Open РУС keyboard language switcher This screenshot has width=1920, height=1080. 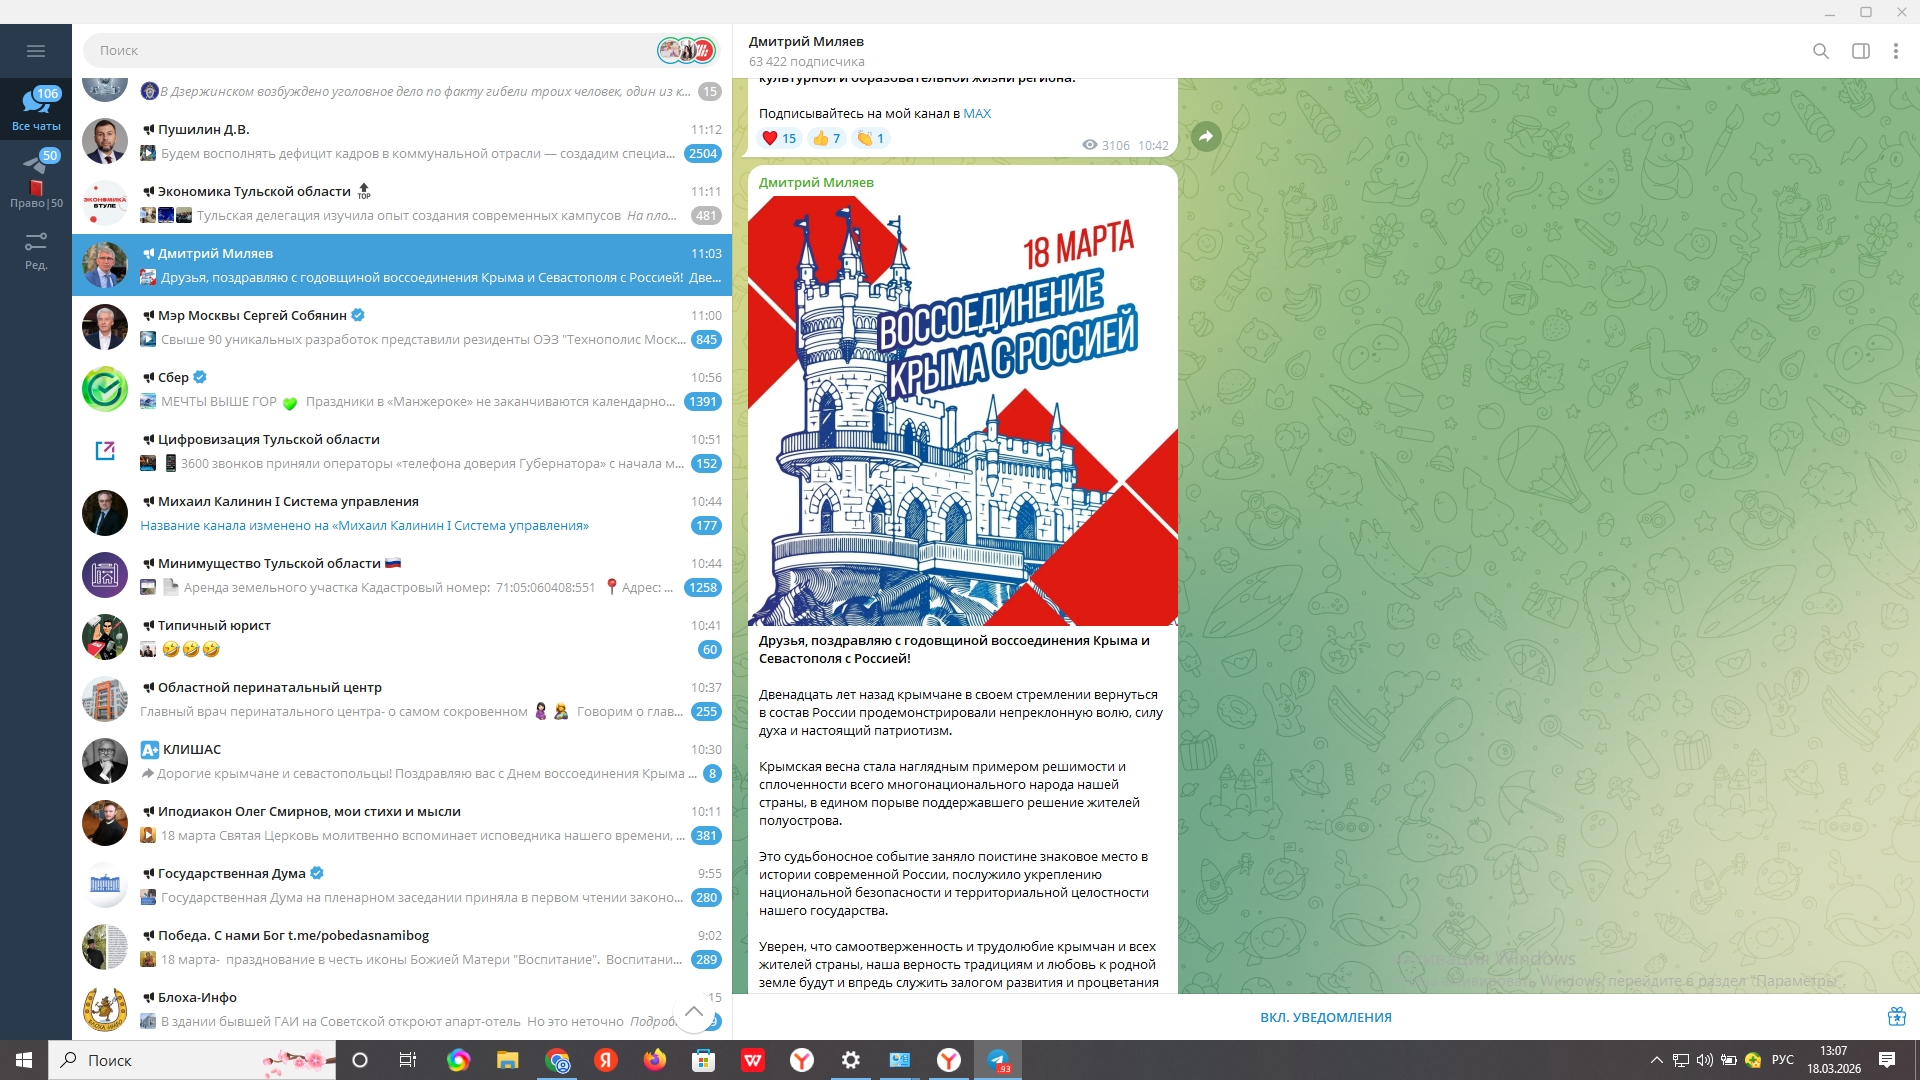click(1782, 1060)
